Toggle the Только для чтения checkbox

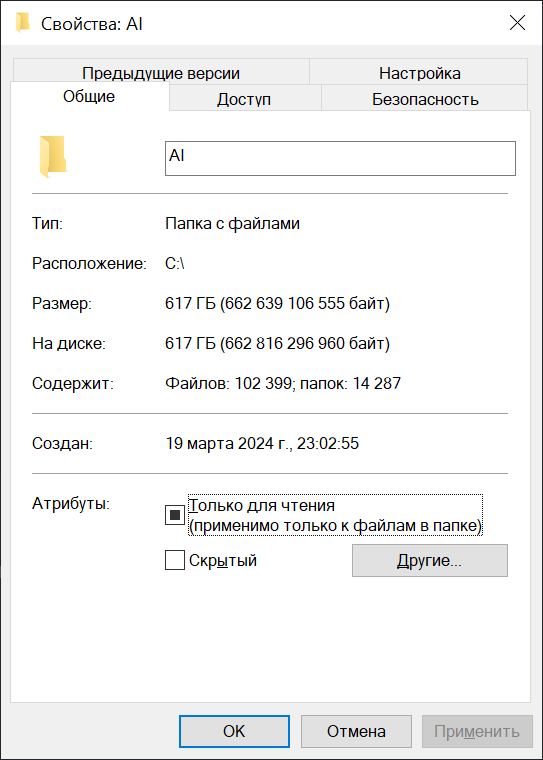point(175,515)
